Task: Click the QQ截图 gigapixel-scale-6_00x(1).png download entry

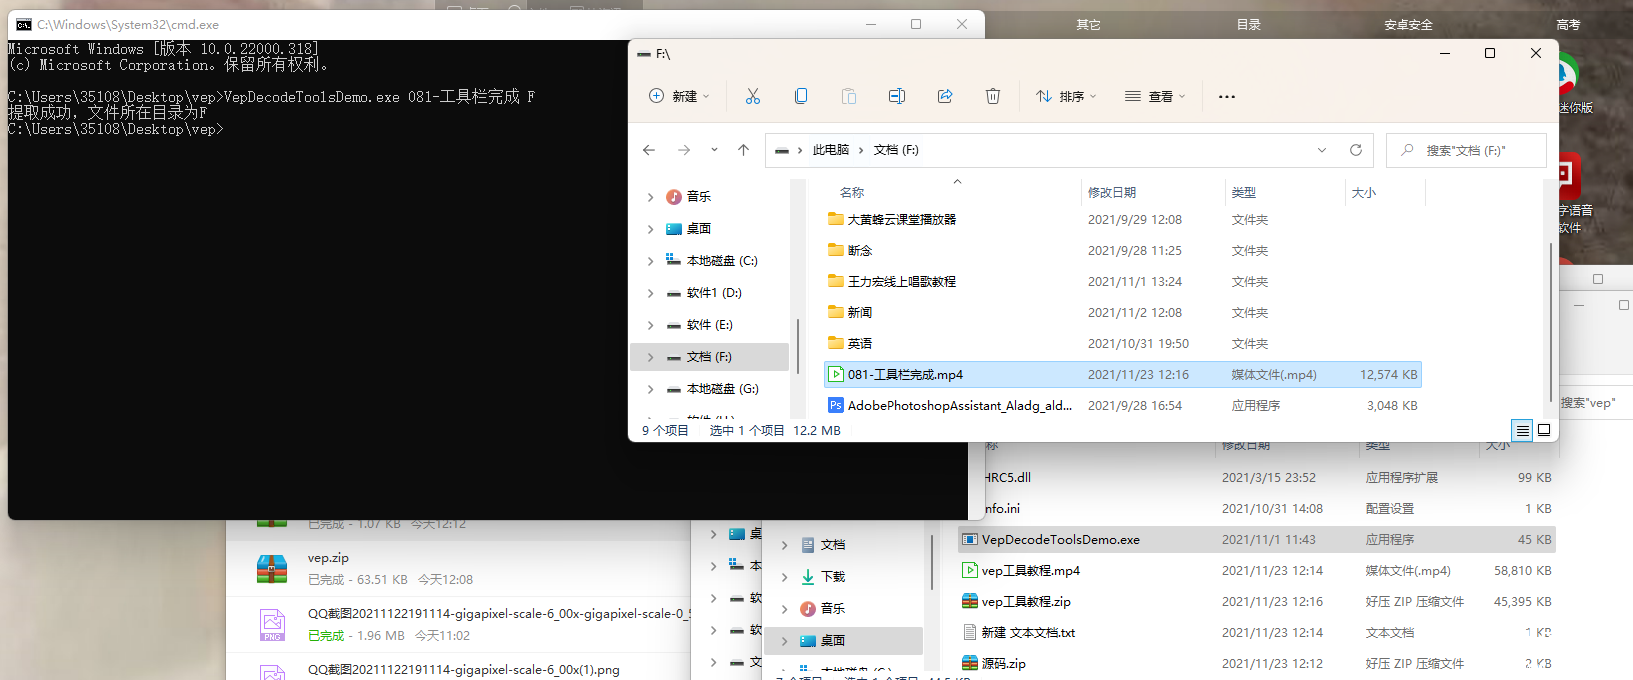Action: click(464, 670)
